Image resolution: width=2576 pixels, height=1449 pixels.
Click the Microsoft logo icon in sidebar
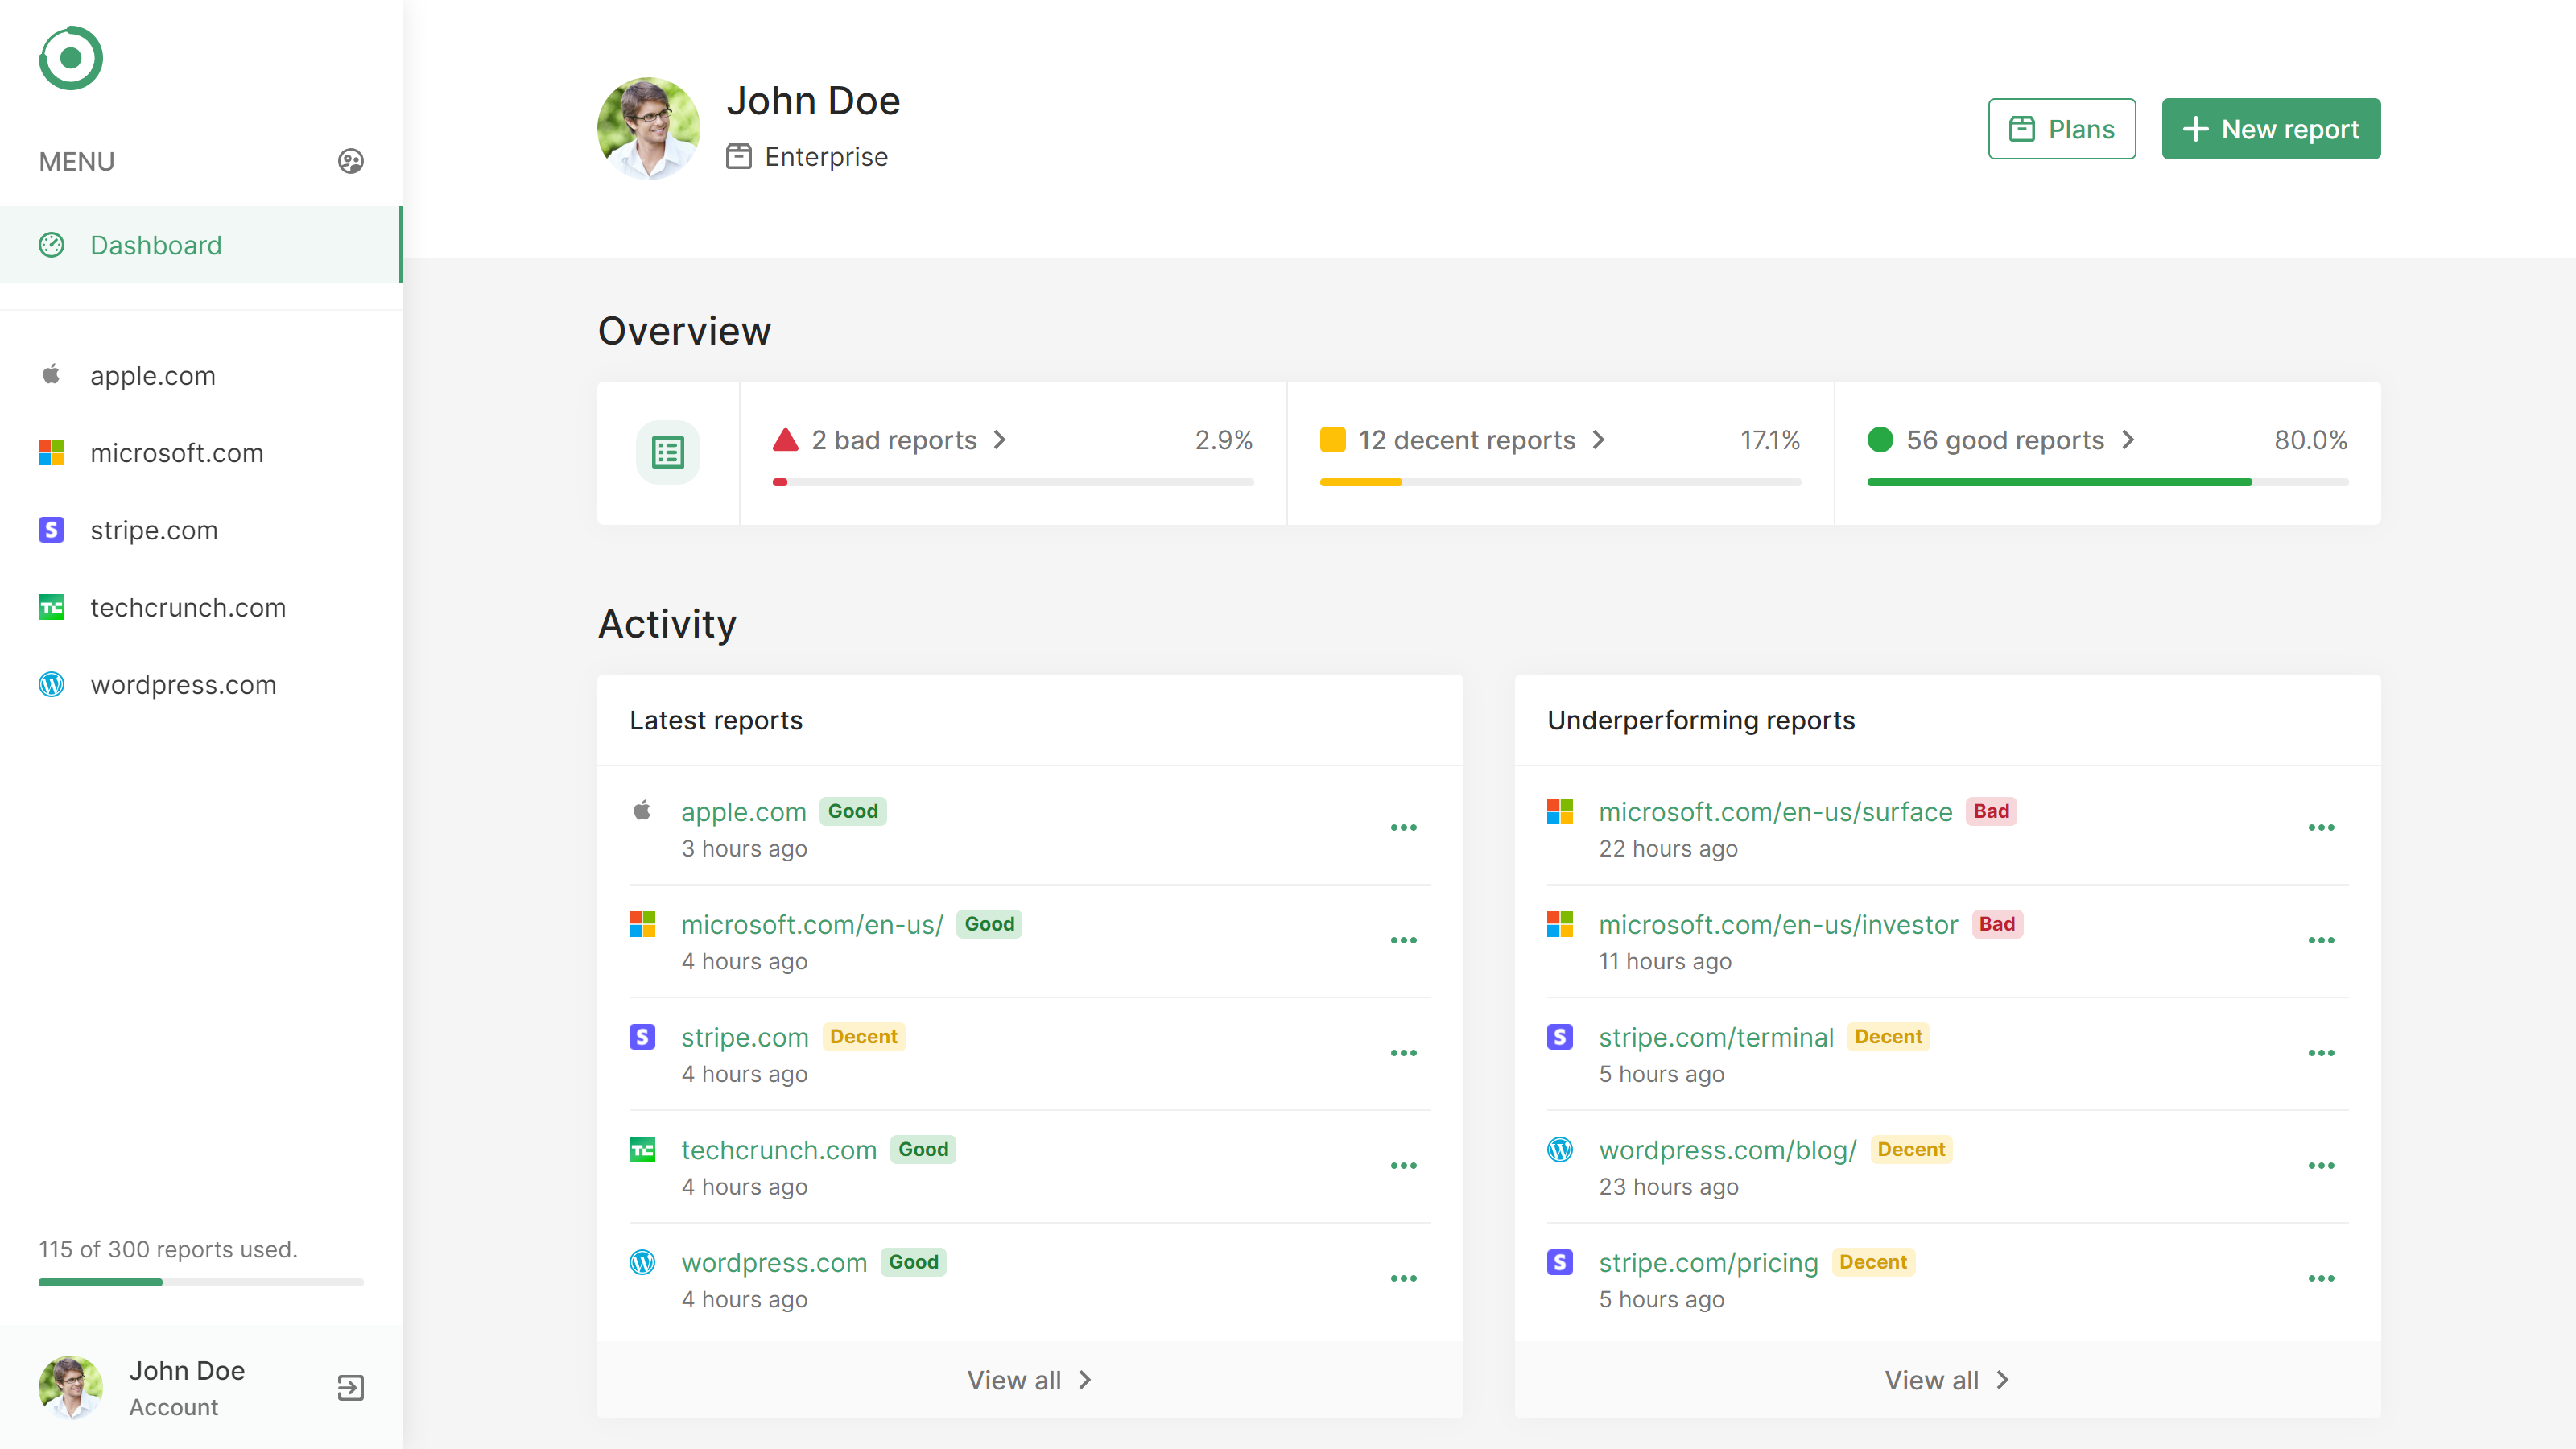[x=51, y=452]
